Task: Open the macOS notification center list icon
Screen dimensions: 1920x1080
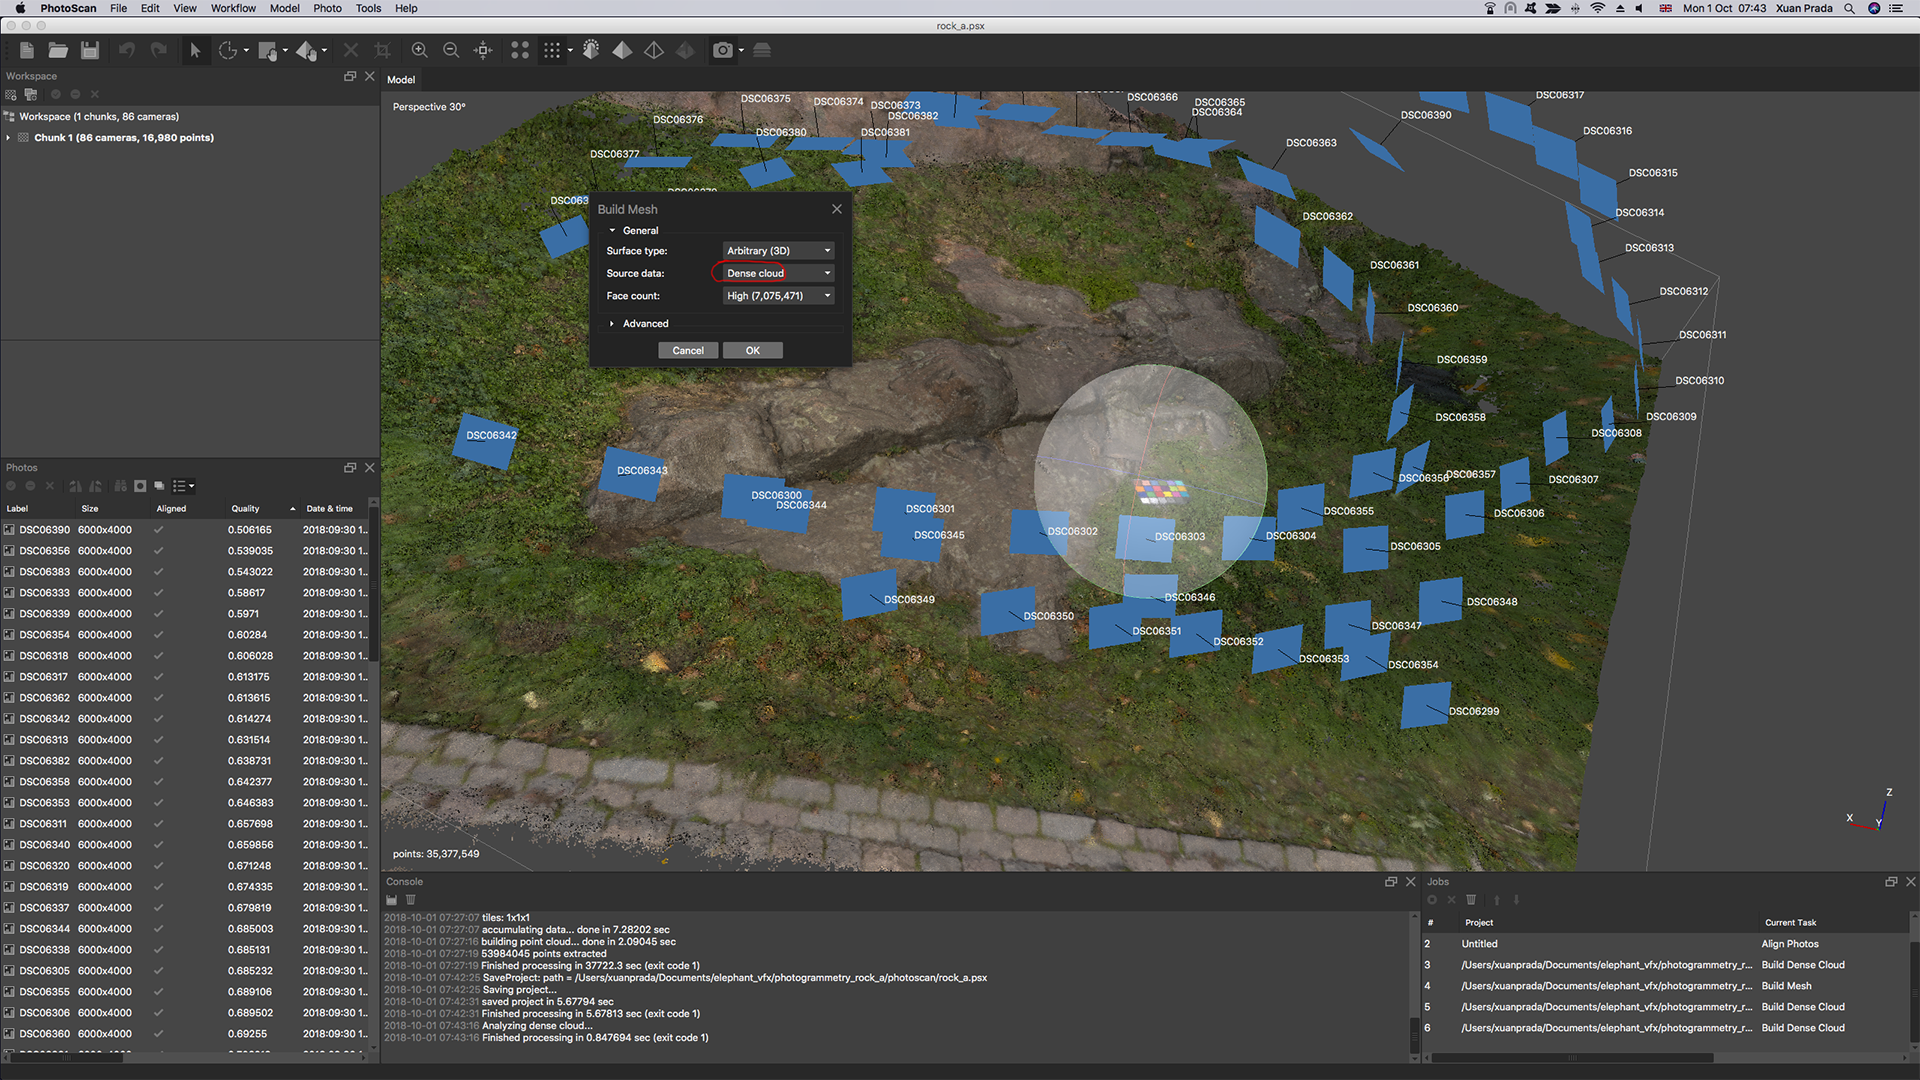Action: 1896,8
